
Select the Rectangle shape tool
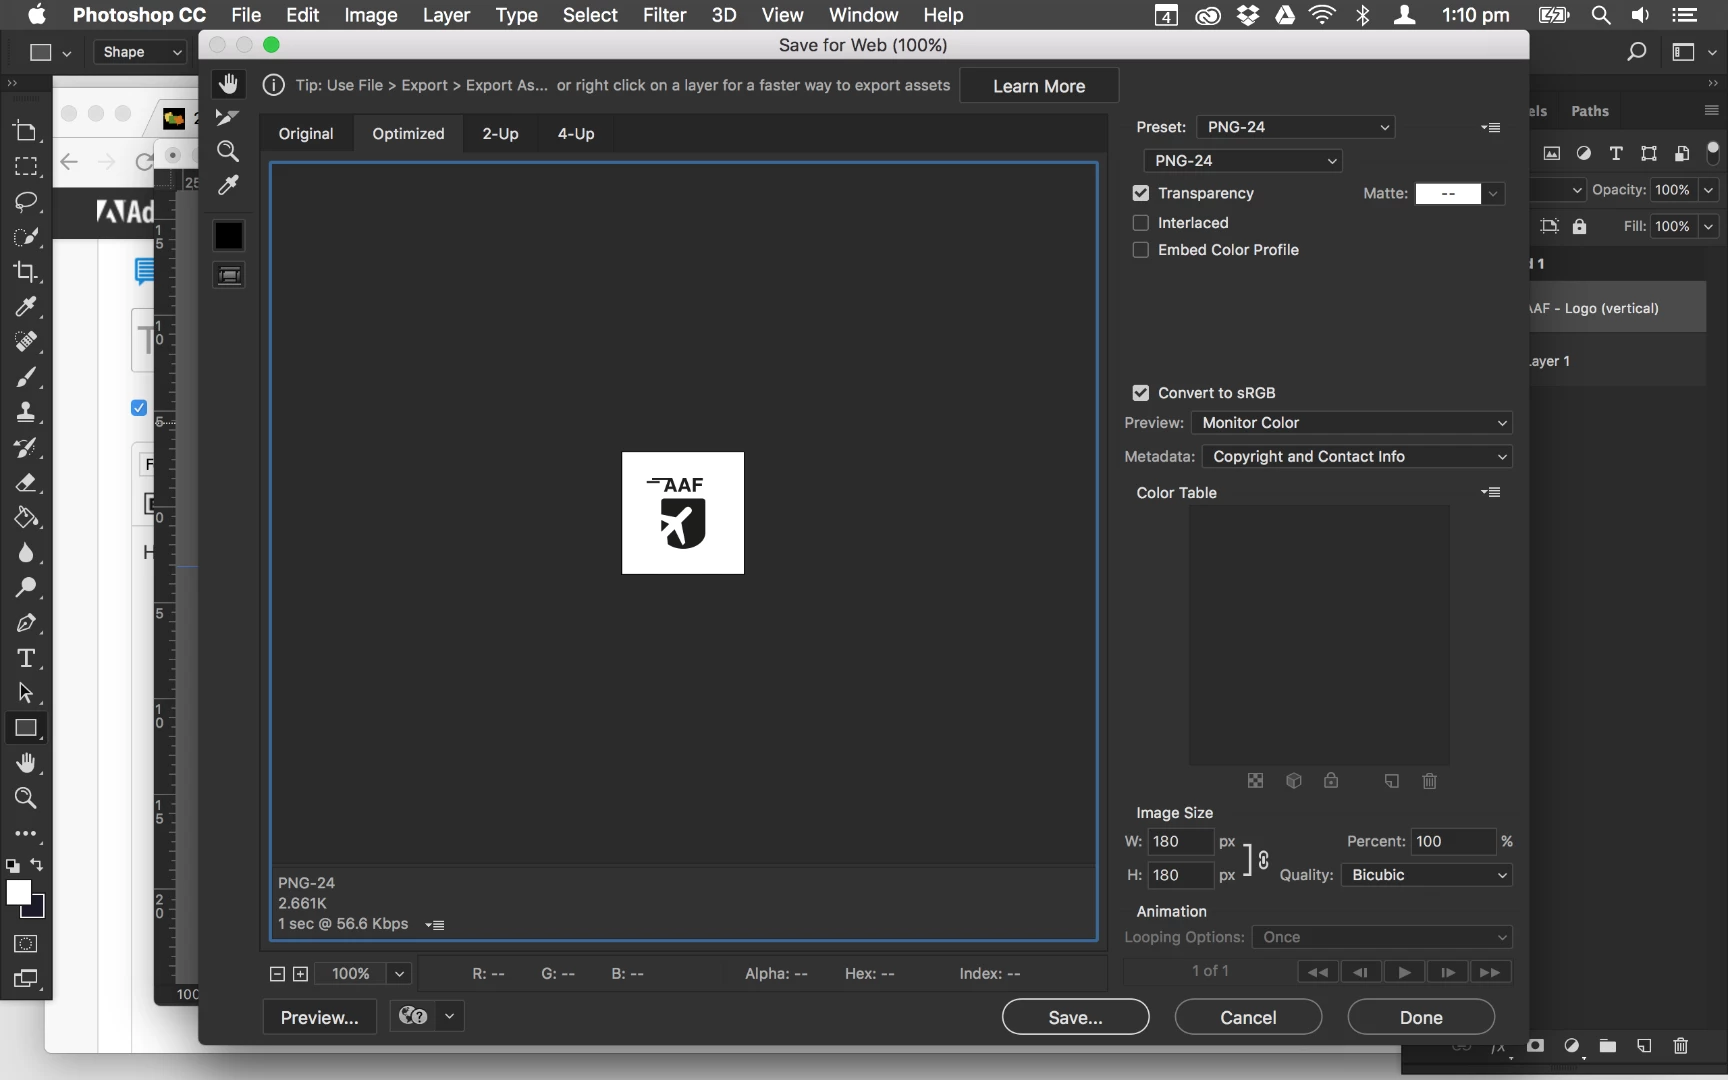click(26, 728)
